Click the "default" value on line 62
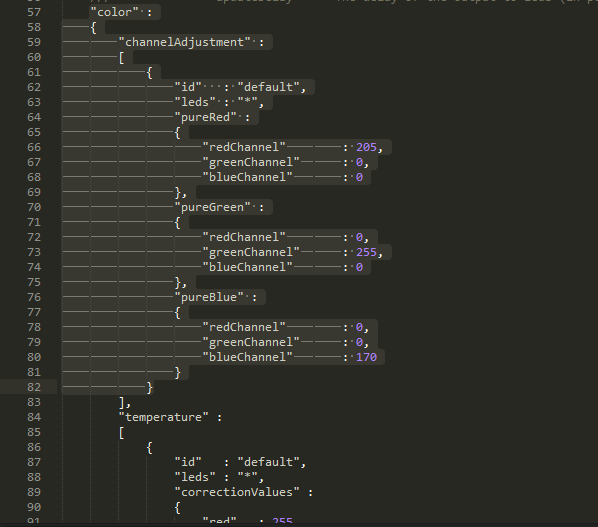Viewport: 598px width, 527px height. [x=268, y=87]
